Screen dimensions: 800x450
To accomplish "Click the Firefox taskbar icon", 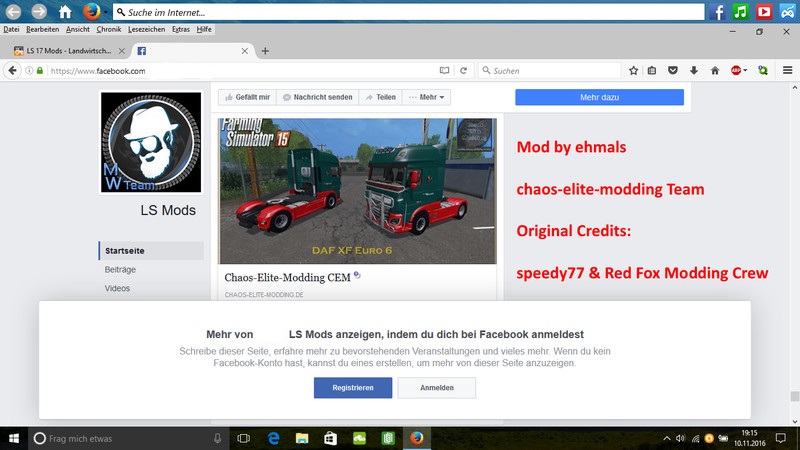I will [417, 438].
